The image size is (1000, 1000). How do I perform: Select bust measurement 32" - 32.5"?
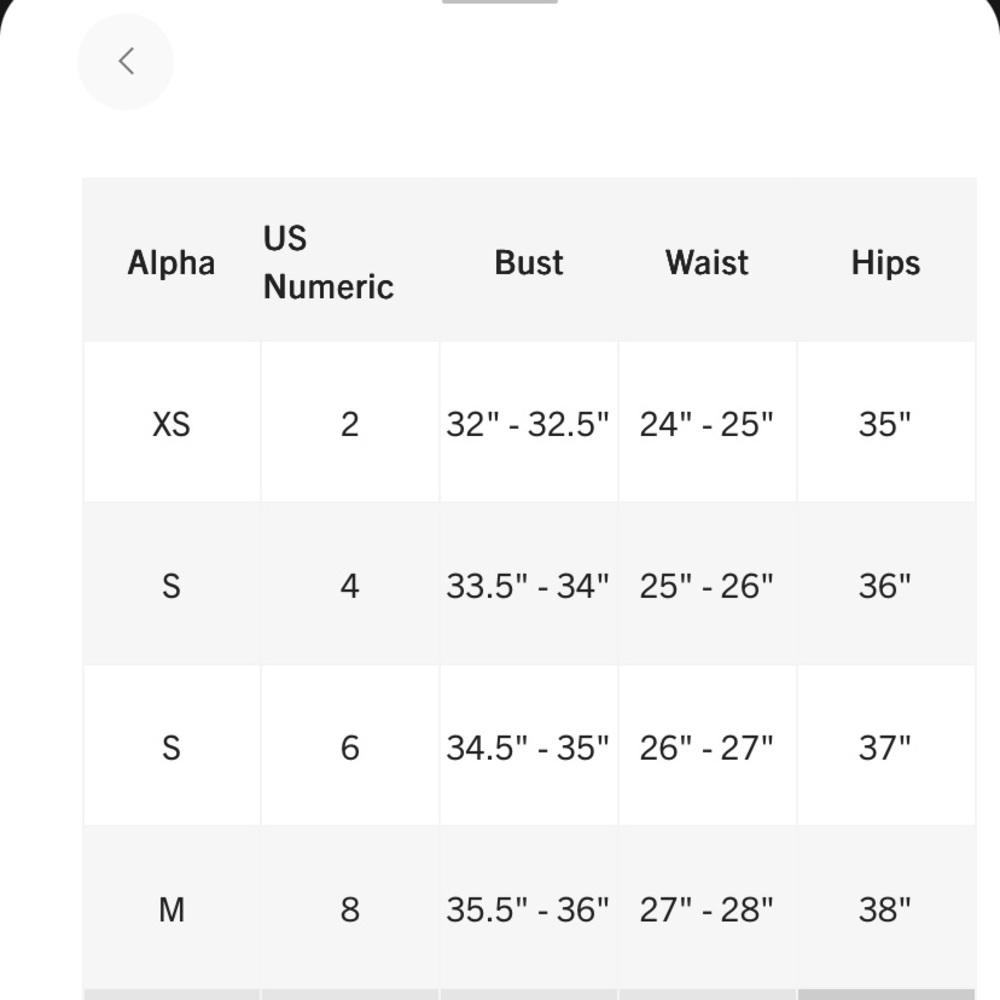click(x=528, y=424)
